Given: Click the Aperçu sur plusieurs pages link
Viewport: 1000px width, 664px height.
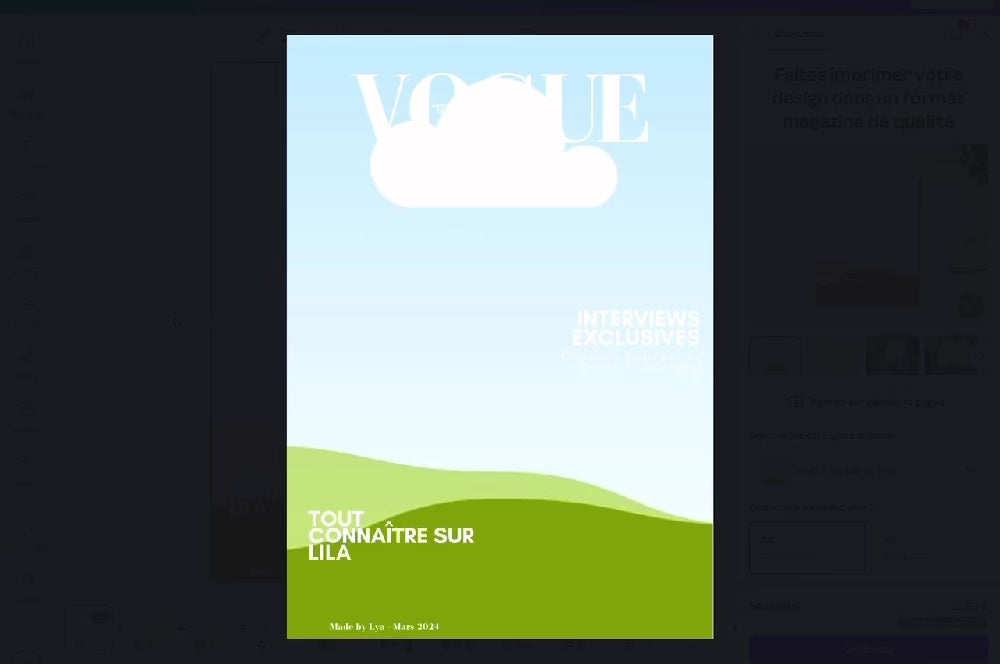Looking at the screenshot, I should click(876, 402).
